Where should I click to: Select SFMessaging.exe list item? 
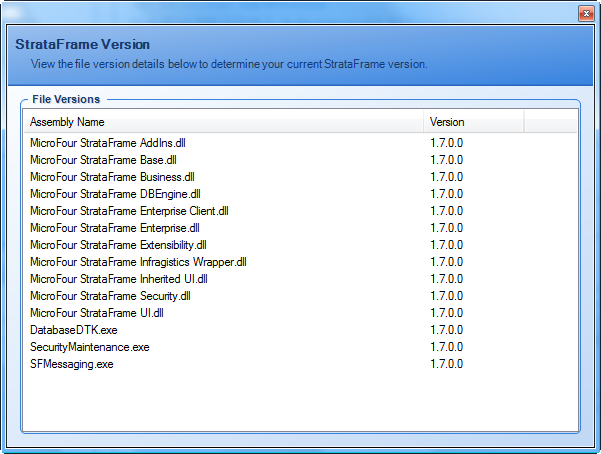(72, 364)
